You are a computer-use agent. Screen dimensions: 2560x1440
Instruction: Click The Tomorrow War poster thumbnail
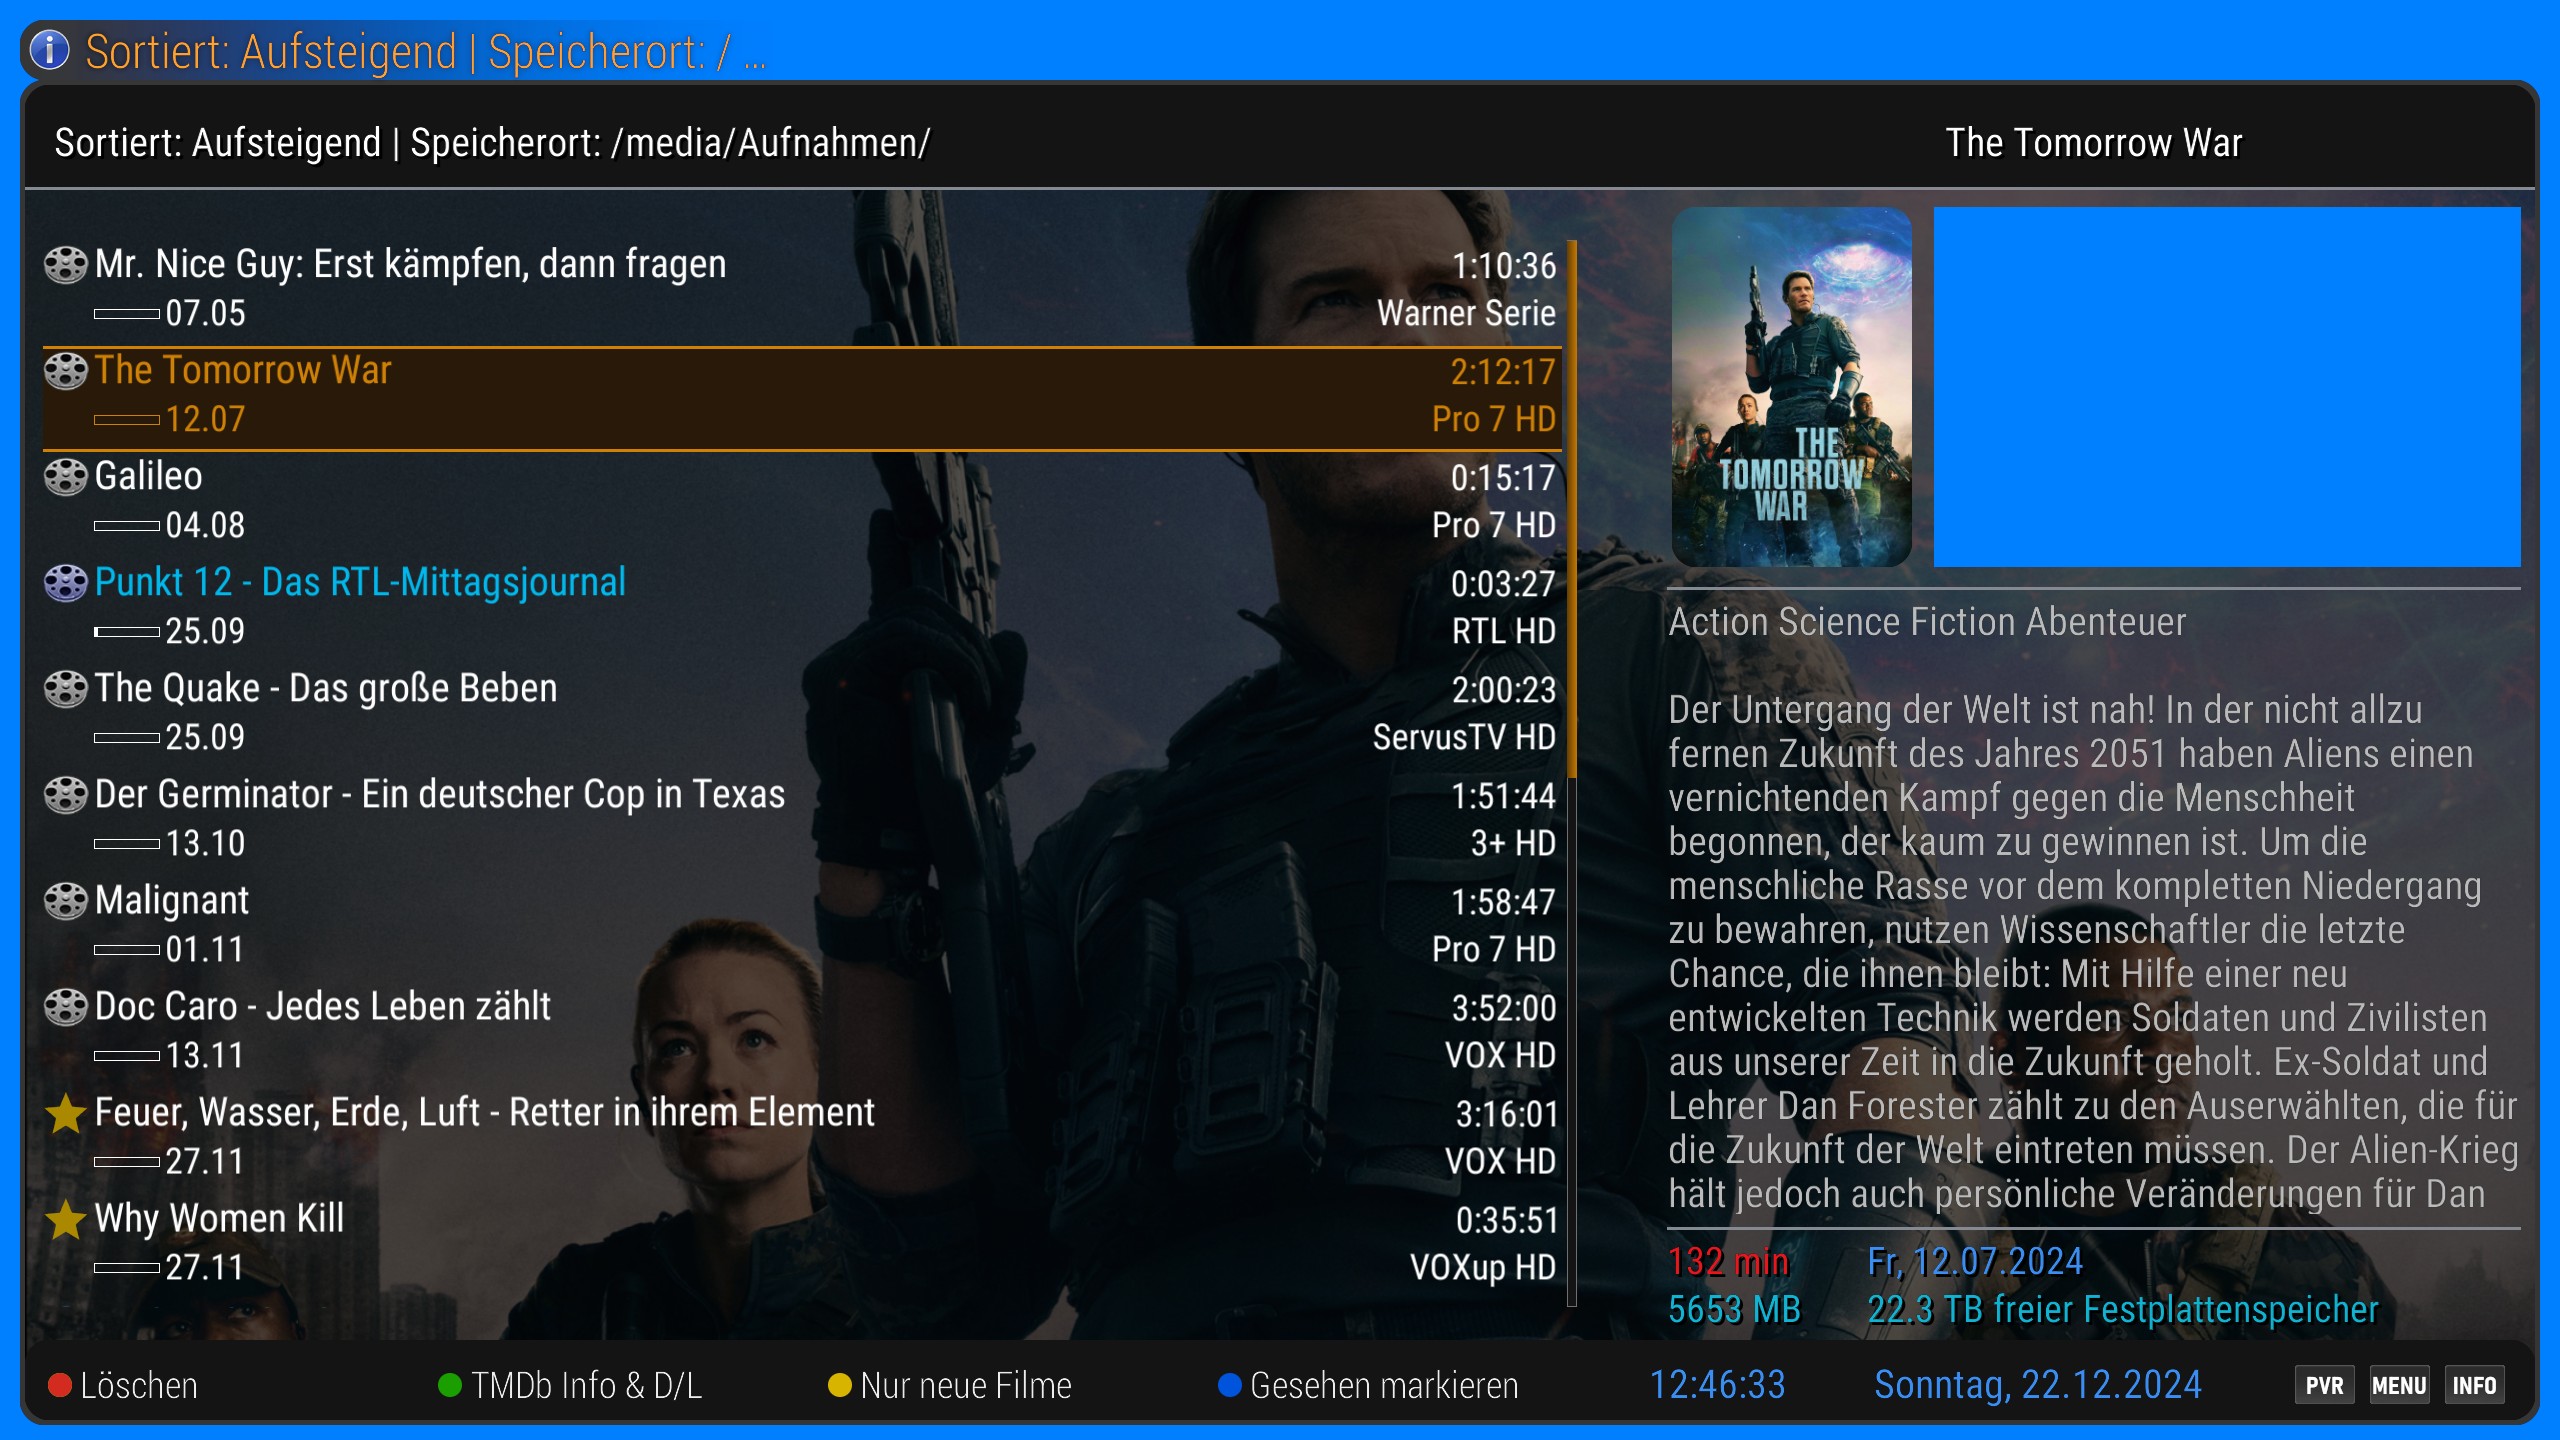click(x=1791, y=387)
